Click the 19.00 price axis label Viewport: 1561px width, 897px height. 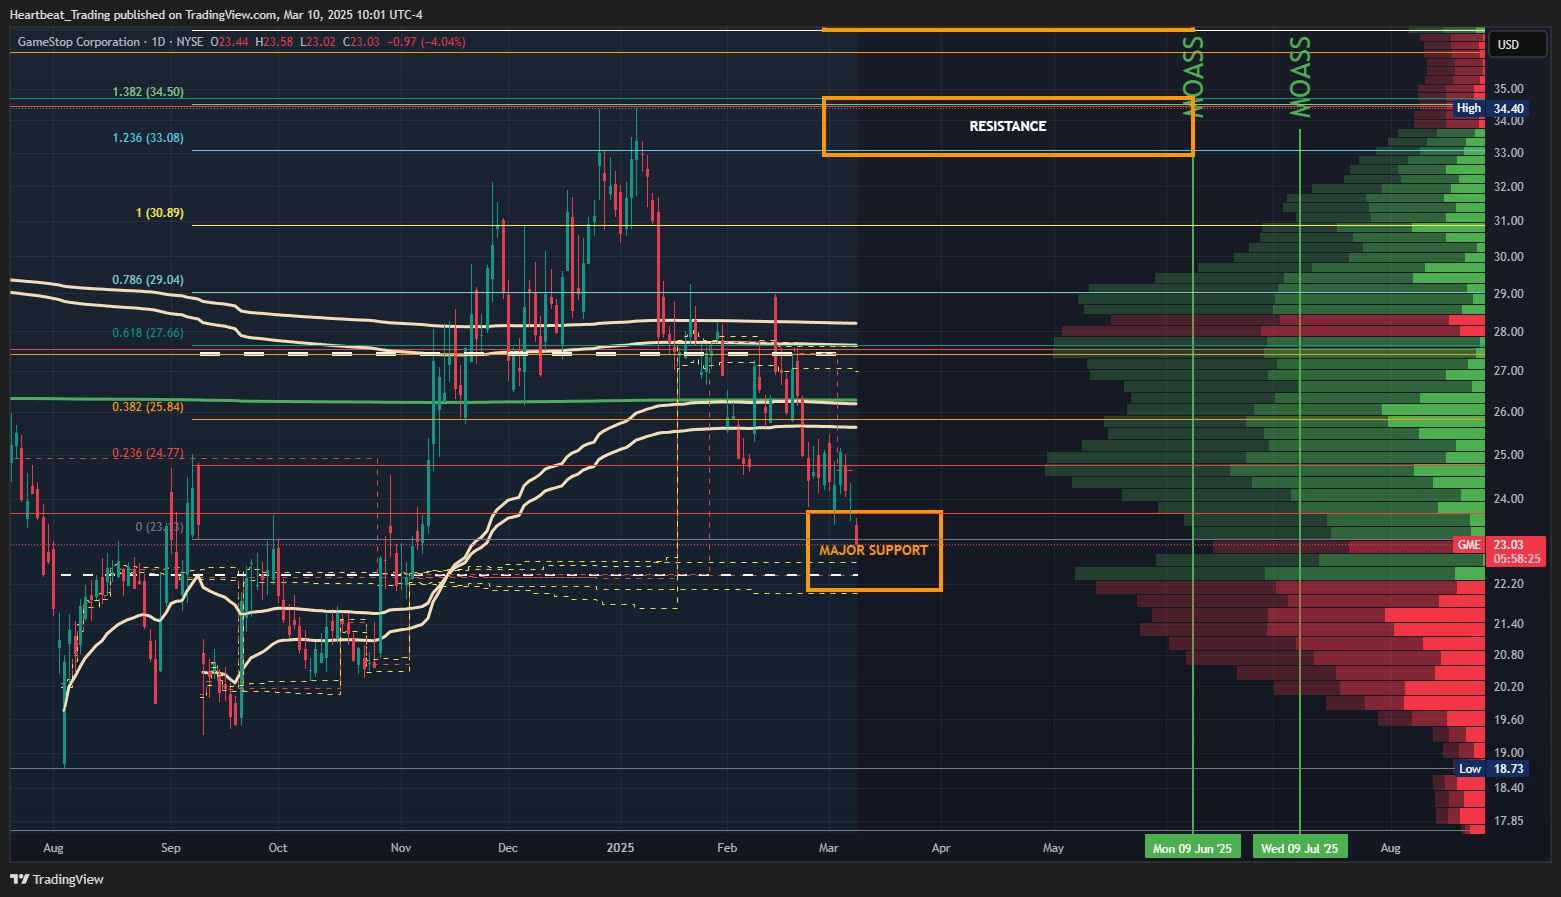coord(1509,753)
